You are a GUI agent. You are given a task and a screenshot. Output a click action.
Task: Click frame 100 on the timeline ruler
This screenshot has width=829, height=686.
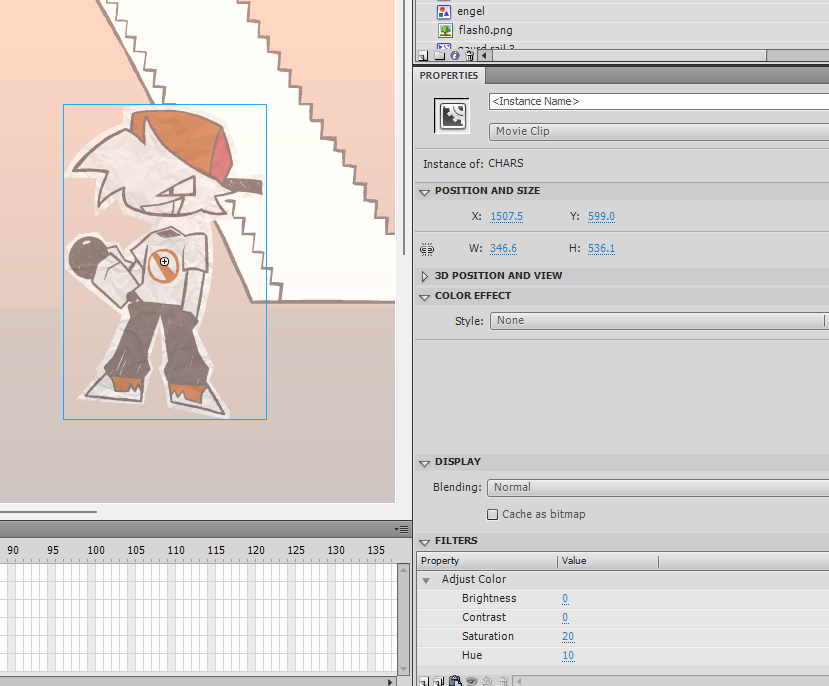pyautogui.click(x=96, y=550)
